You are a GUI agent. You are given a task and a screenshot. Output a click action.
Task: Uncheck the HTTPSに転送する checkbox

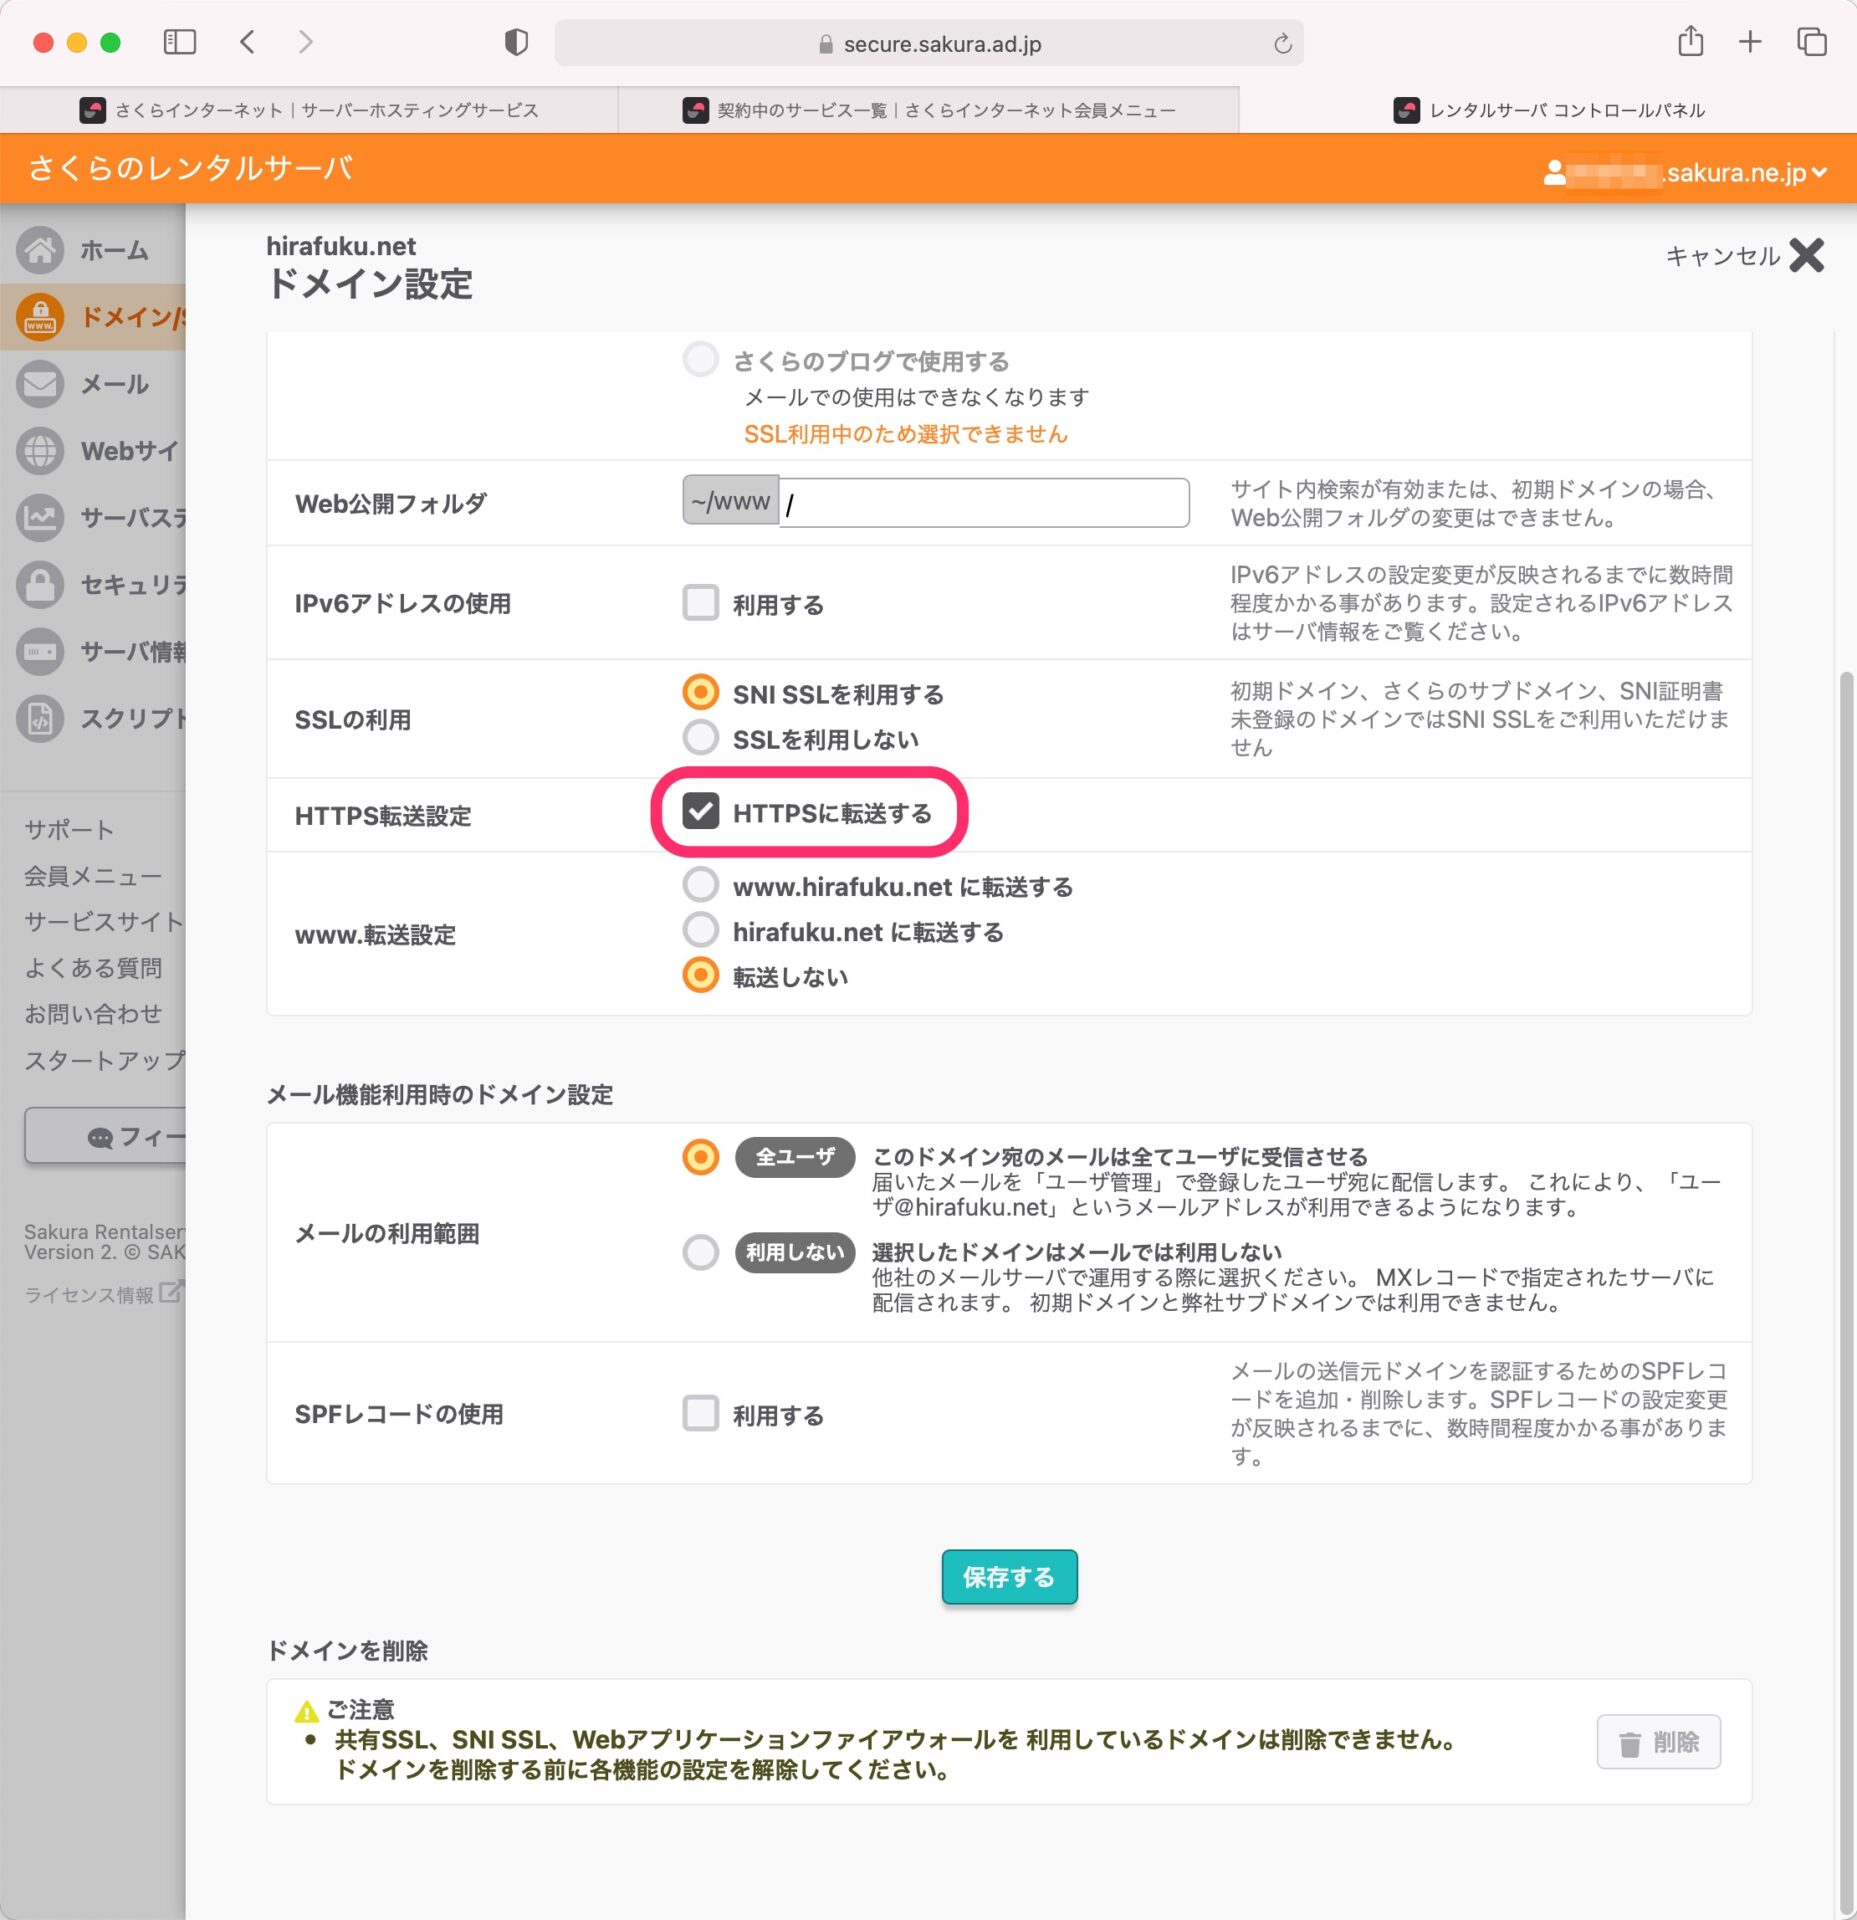tap(700, 812)
